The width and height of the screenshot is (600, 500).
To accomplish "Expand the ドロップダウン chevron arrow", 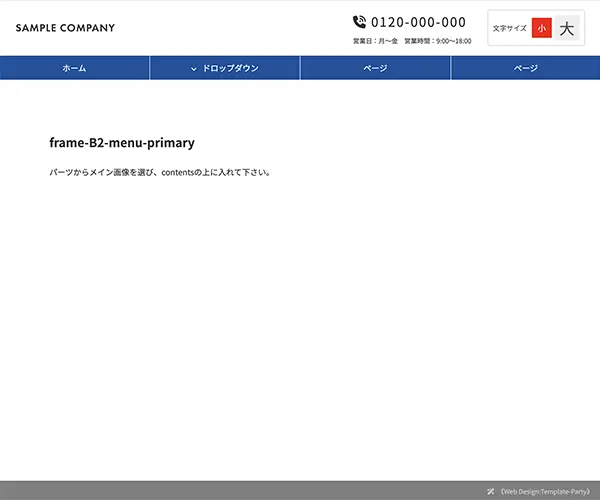I will click(193, 69).
